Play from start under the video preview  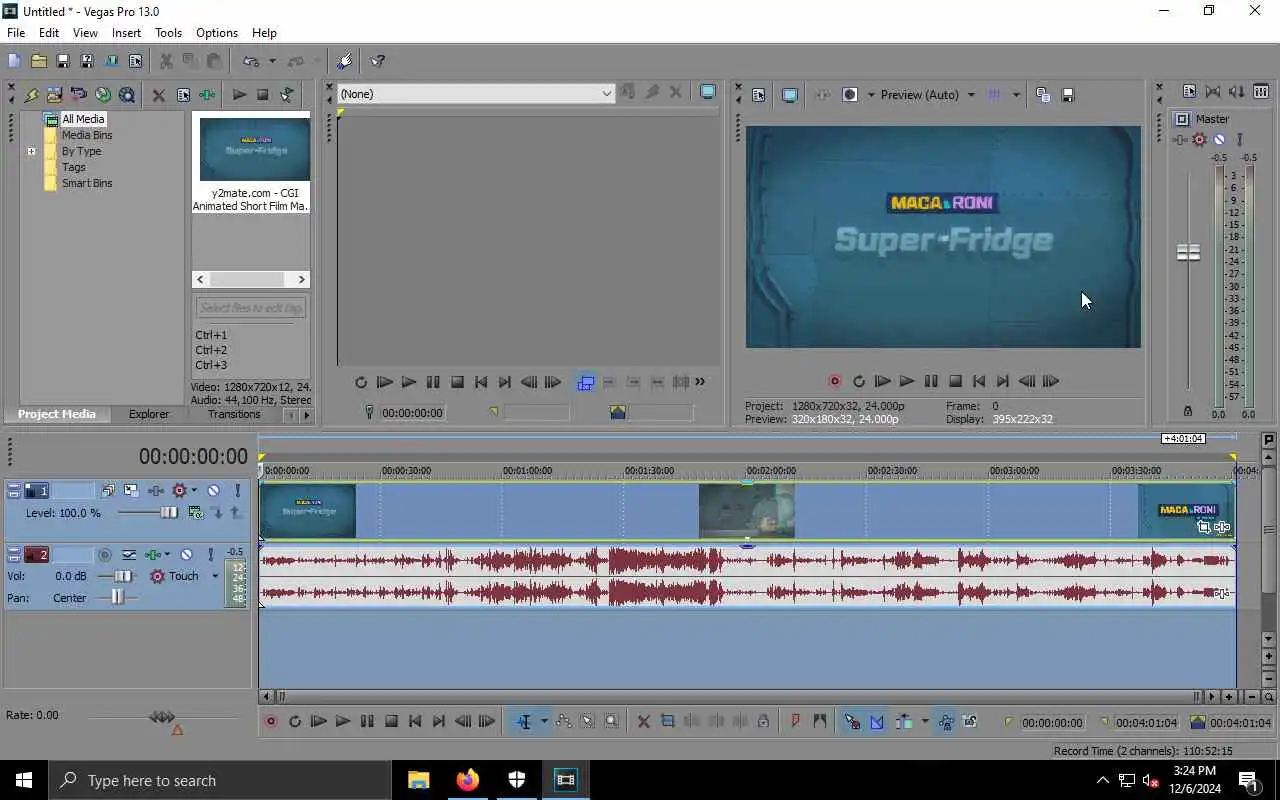pyautogui.click(x=882, y=381)
